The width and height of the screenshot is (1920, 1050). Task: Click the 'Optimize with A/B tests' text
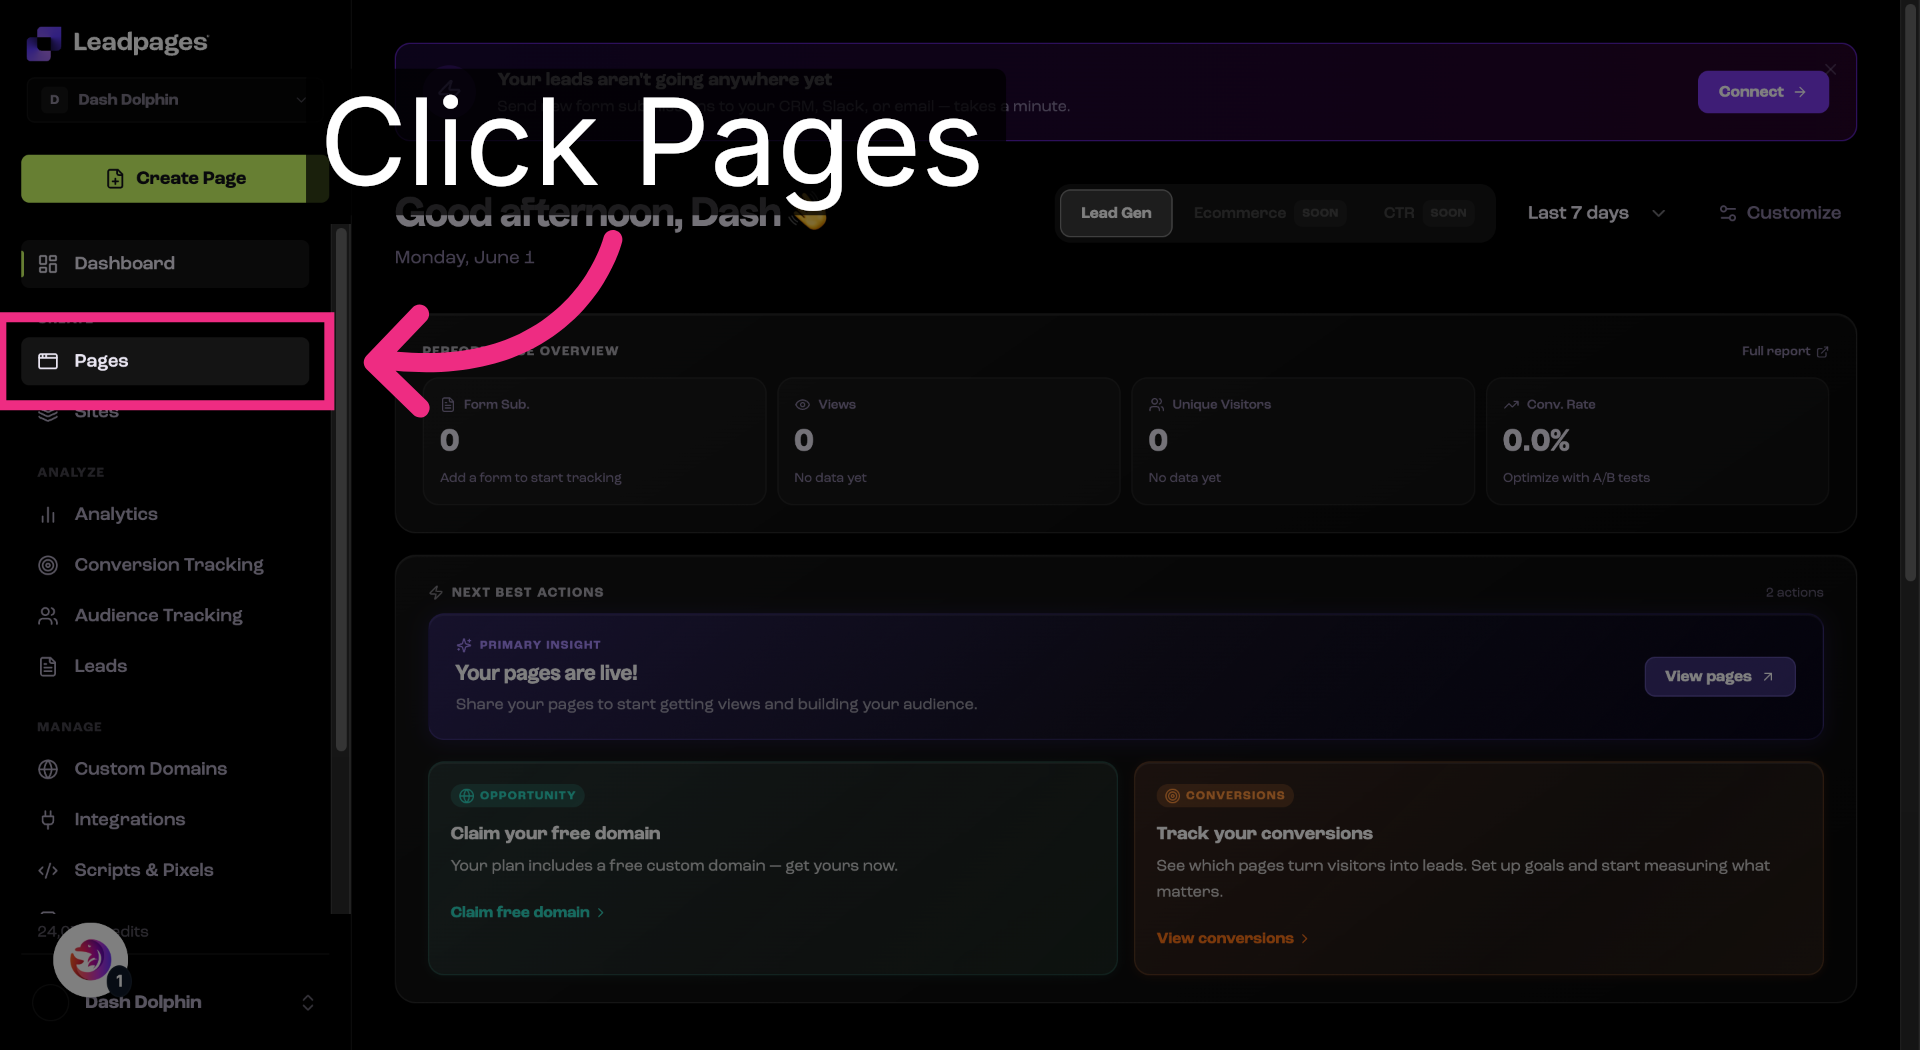[1576, 478]
